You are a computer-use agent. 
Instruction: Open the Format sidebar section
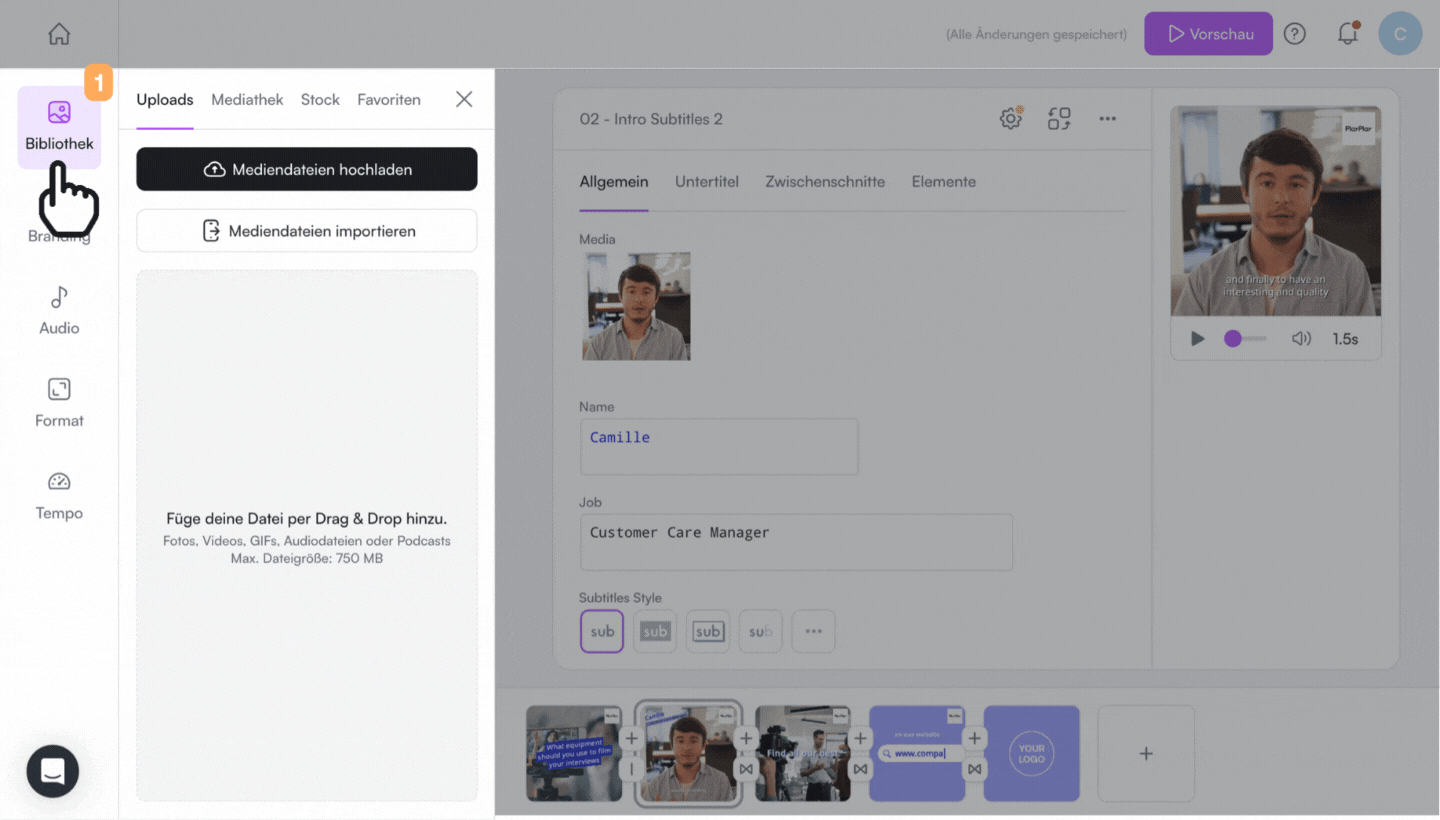[x=59, y=403]
